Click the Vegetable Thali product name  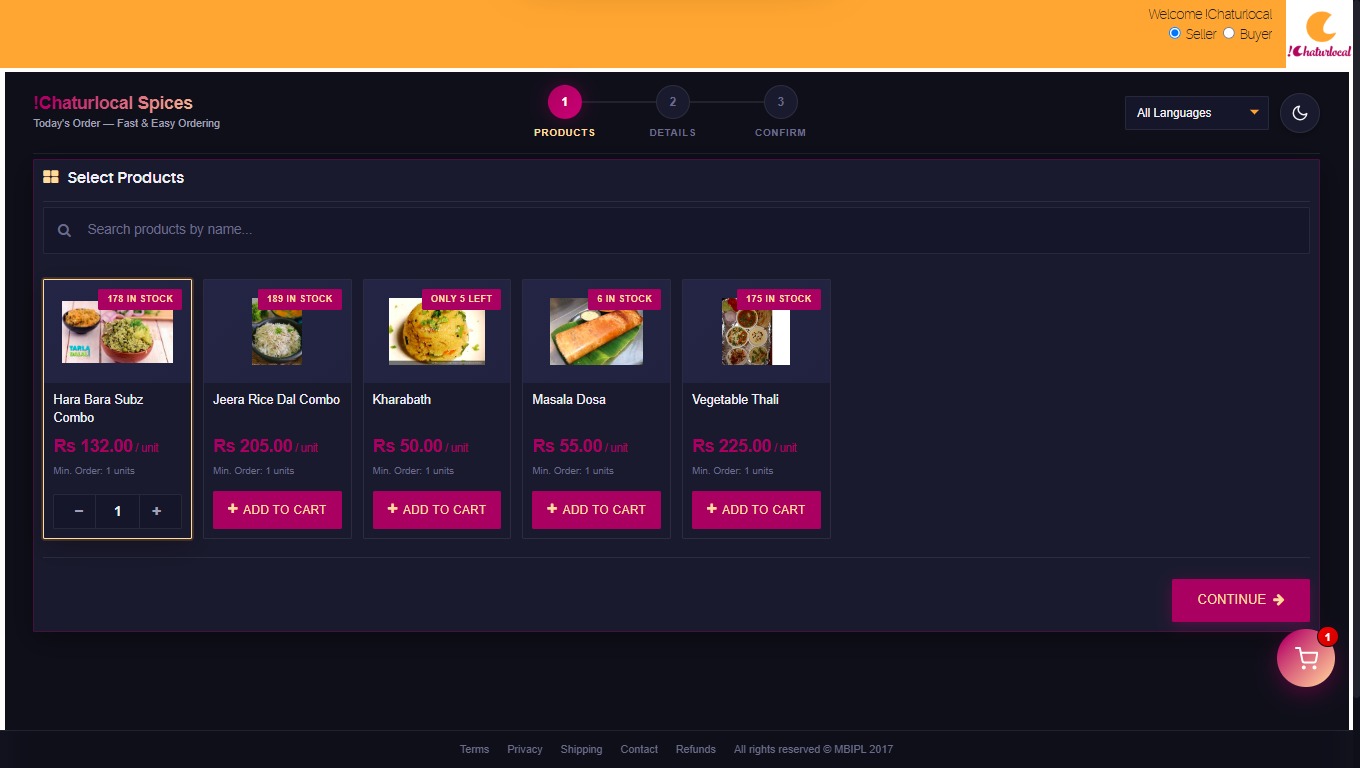point(735,399)
